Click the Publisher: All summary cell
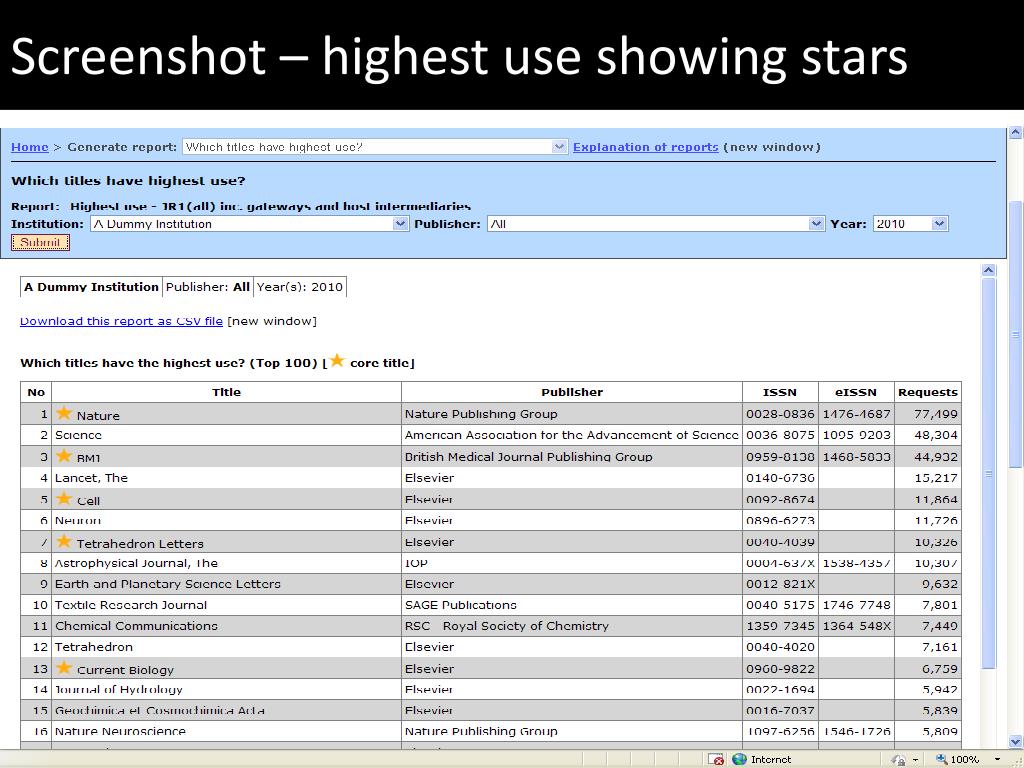Image resolution: width=1024 pixels, height=768 pixels. (x=208, y=287)
